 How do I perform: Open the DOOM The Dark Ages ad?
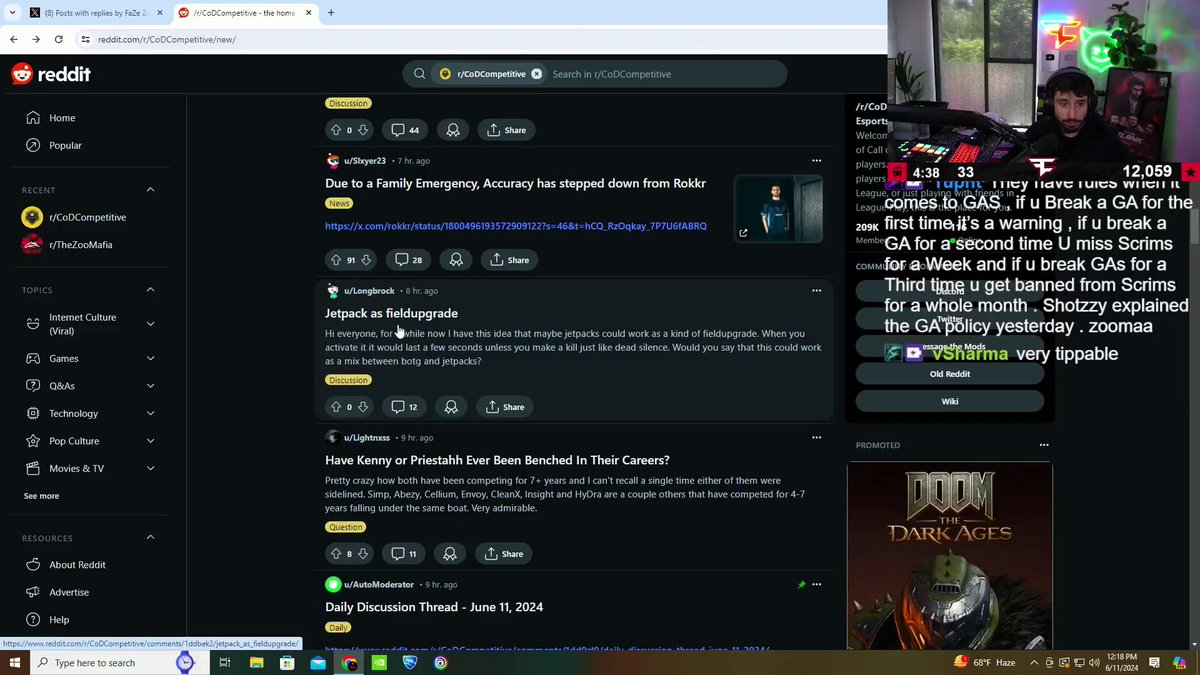(949, 555)
